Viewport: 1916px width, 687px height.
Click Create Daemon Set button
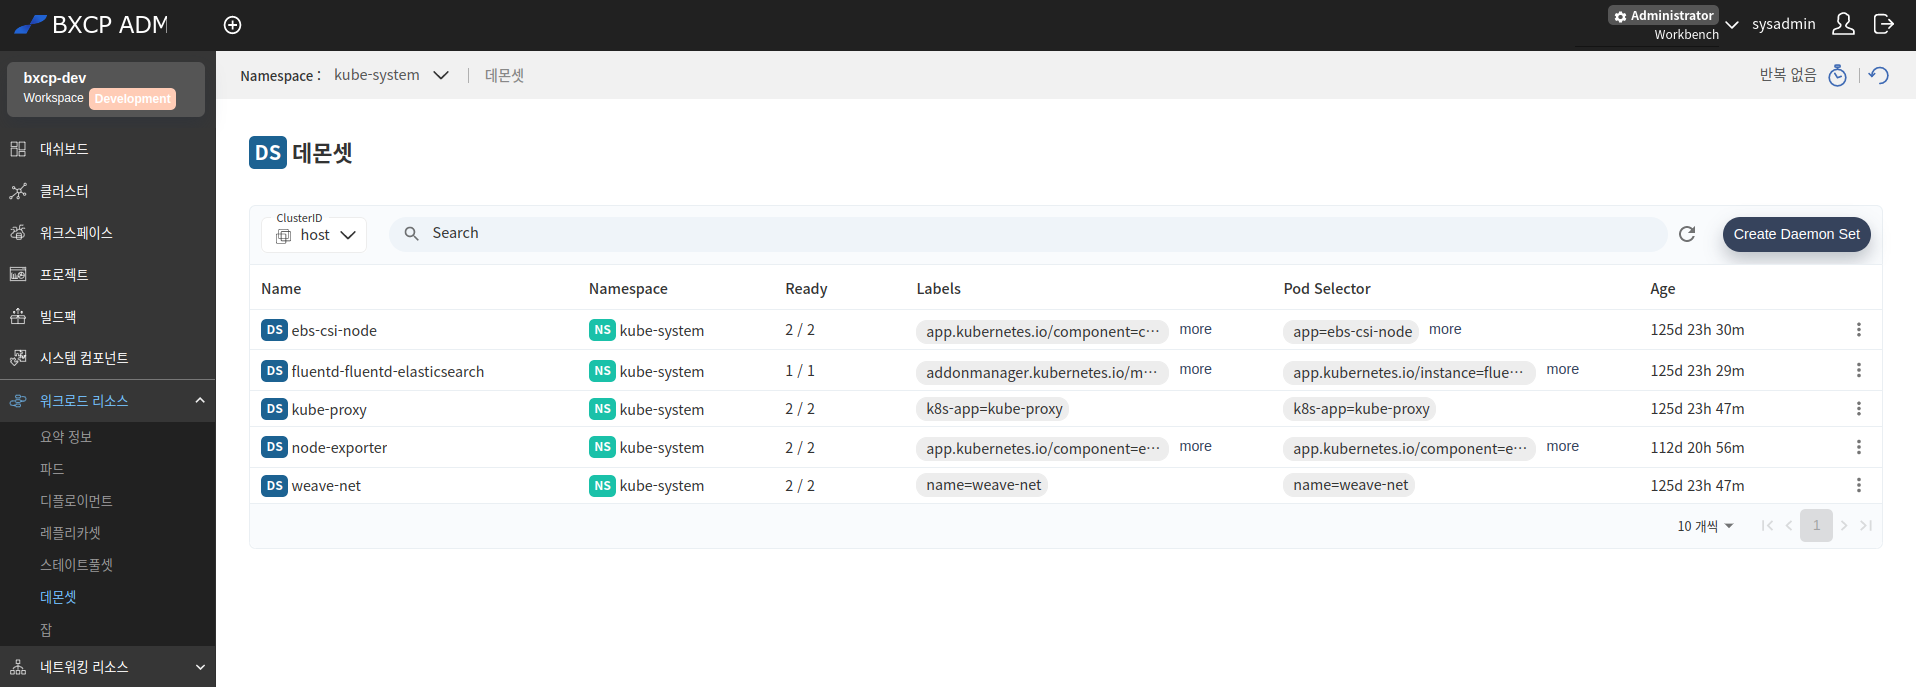coord(1796,234)
